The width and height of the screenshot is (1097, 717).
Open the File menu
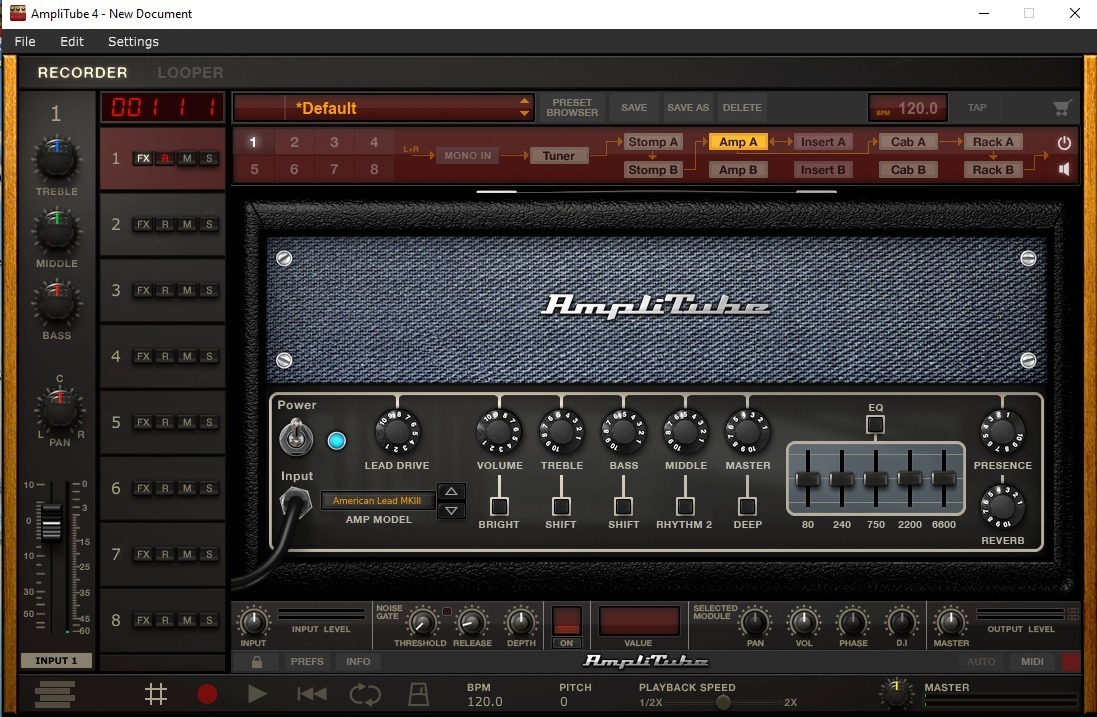tap(24, 41)
